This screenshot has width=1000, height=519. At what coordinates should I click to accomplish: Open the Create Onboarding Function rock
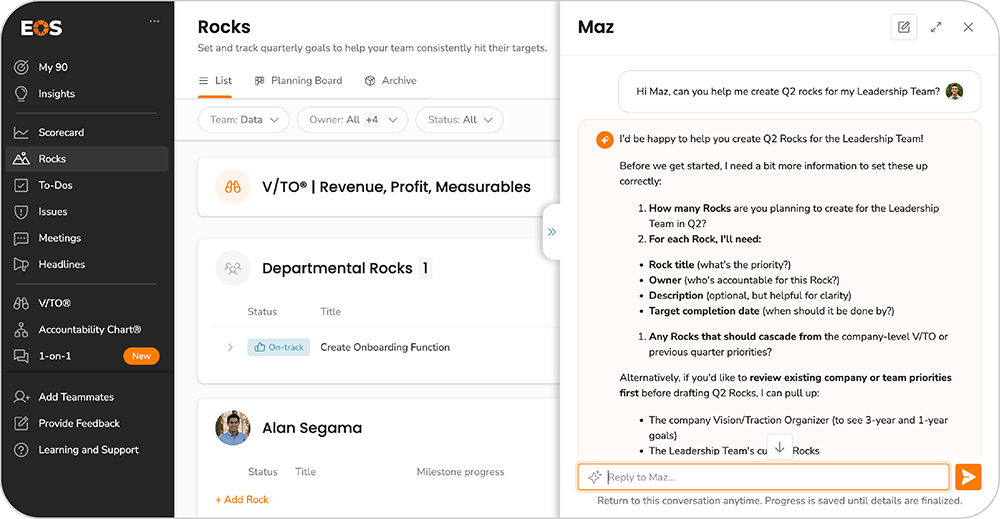pyautogui.click(x=385, y=347)
